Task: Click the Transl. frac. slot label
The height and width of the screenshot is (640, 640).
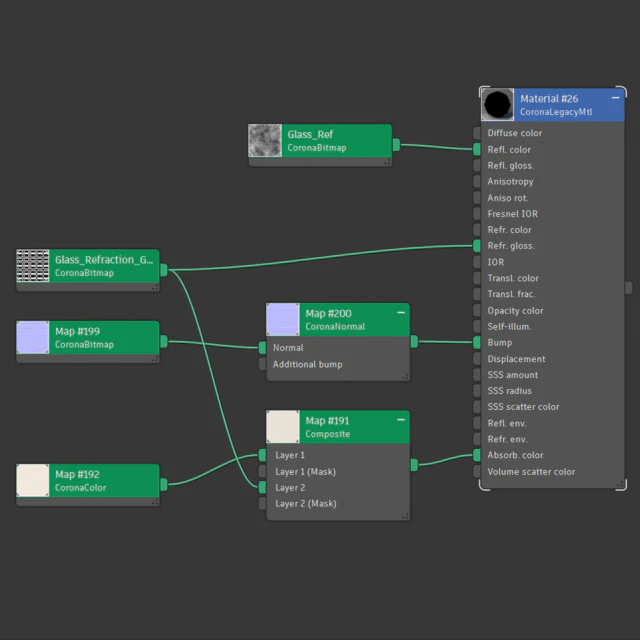Action: coord(511,294)
